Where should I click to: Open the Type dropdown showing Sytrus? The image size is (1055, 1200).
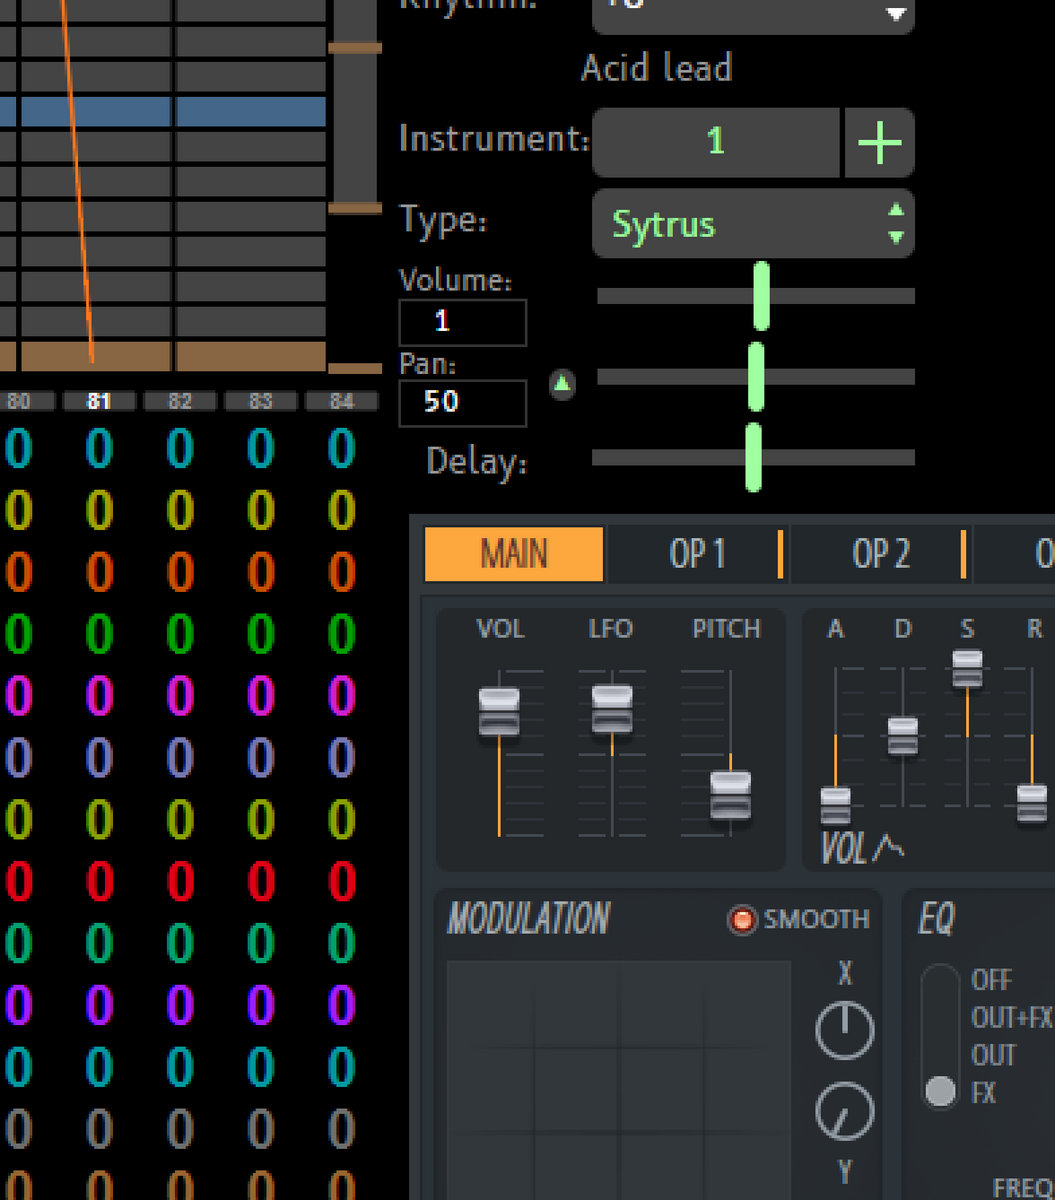pyautogui.click(x=753, y=224)
